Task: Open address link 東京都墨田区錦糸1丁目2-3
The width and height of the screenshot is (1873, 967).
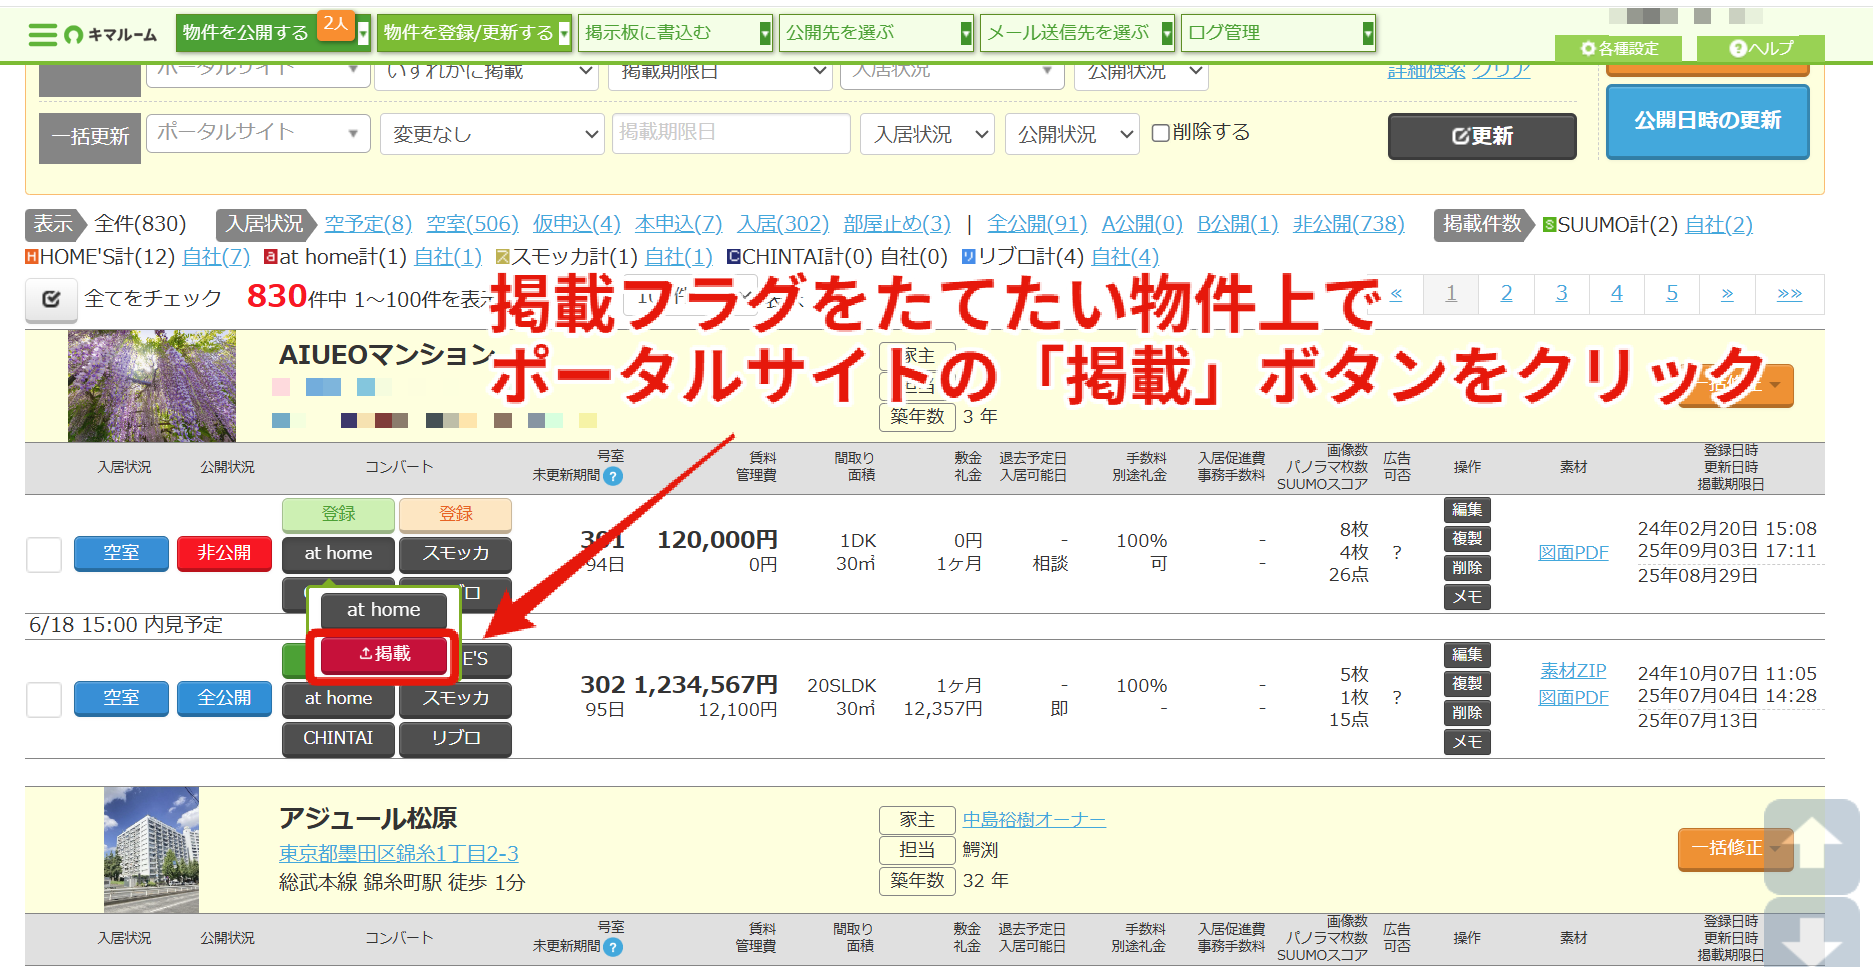Action: [x=398, y=854]
